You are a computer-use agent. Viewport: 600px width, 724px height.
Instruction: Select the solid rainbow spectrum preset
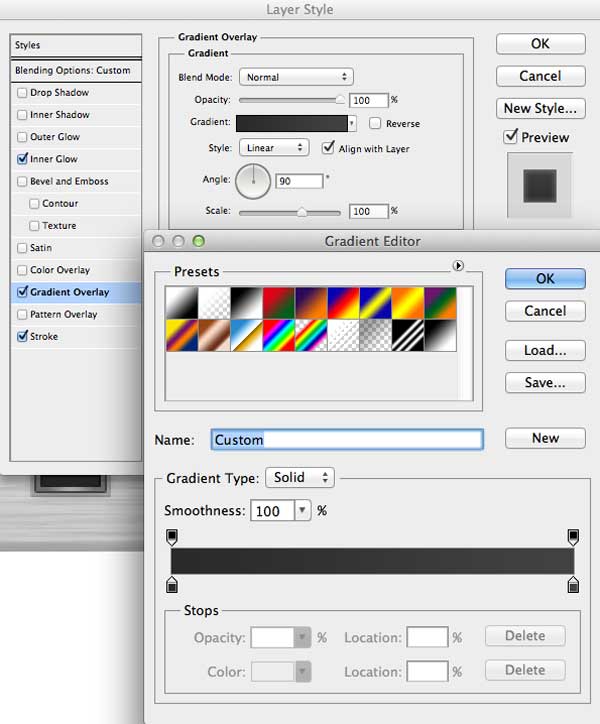[x=279, y=336]
